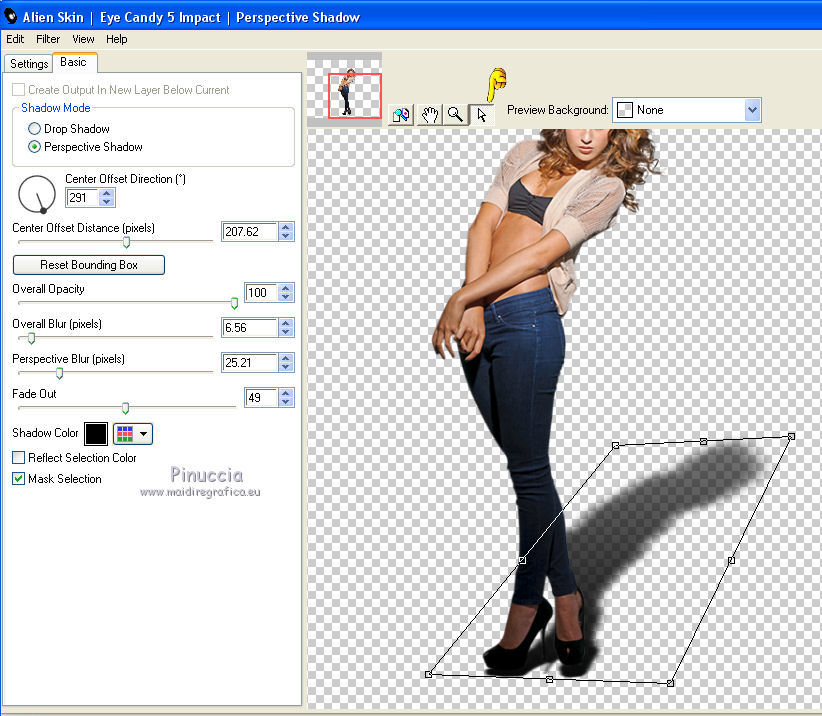Uncheck the Mask Selection checkbox
This screenshot has height=716, width=822.
tap(18, 479)
